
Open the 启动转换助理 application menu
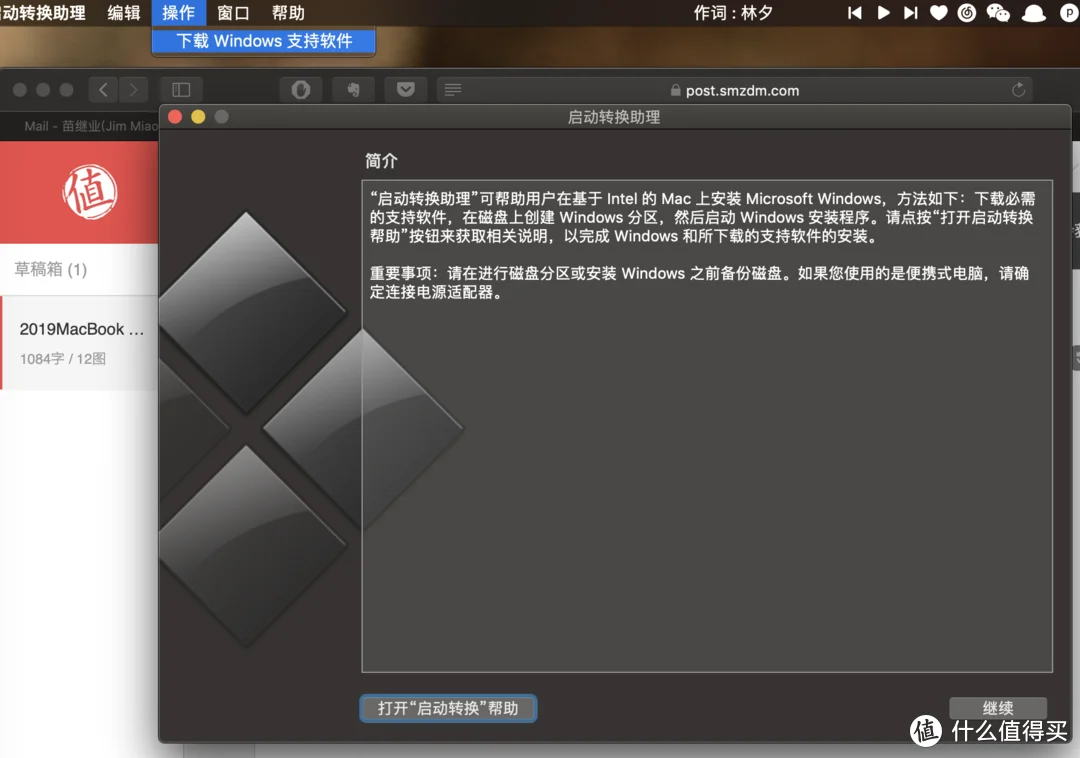[43, 13]
